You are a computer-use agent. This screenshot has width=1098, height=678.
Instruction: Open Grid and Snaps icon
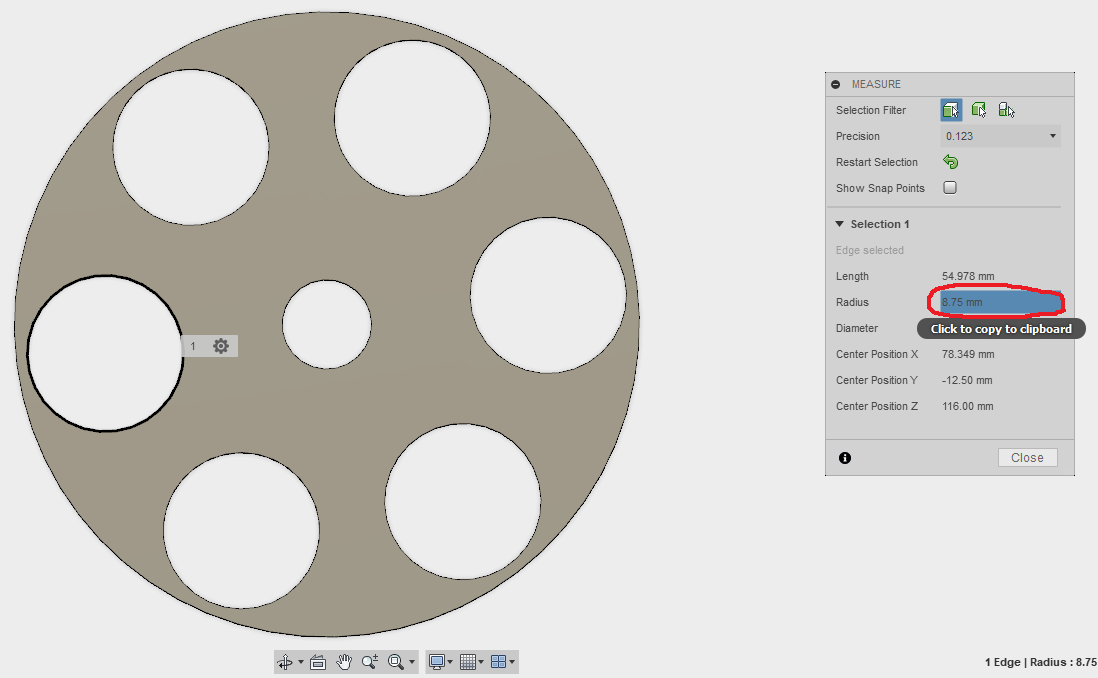click(468, 662)
